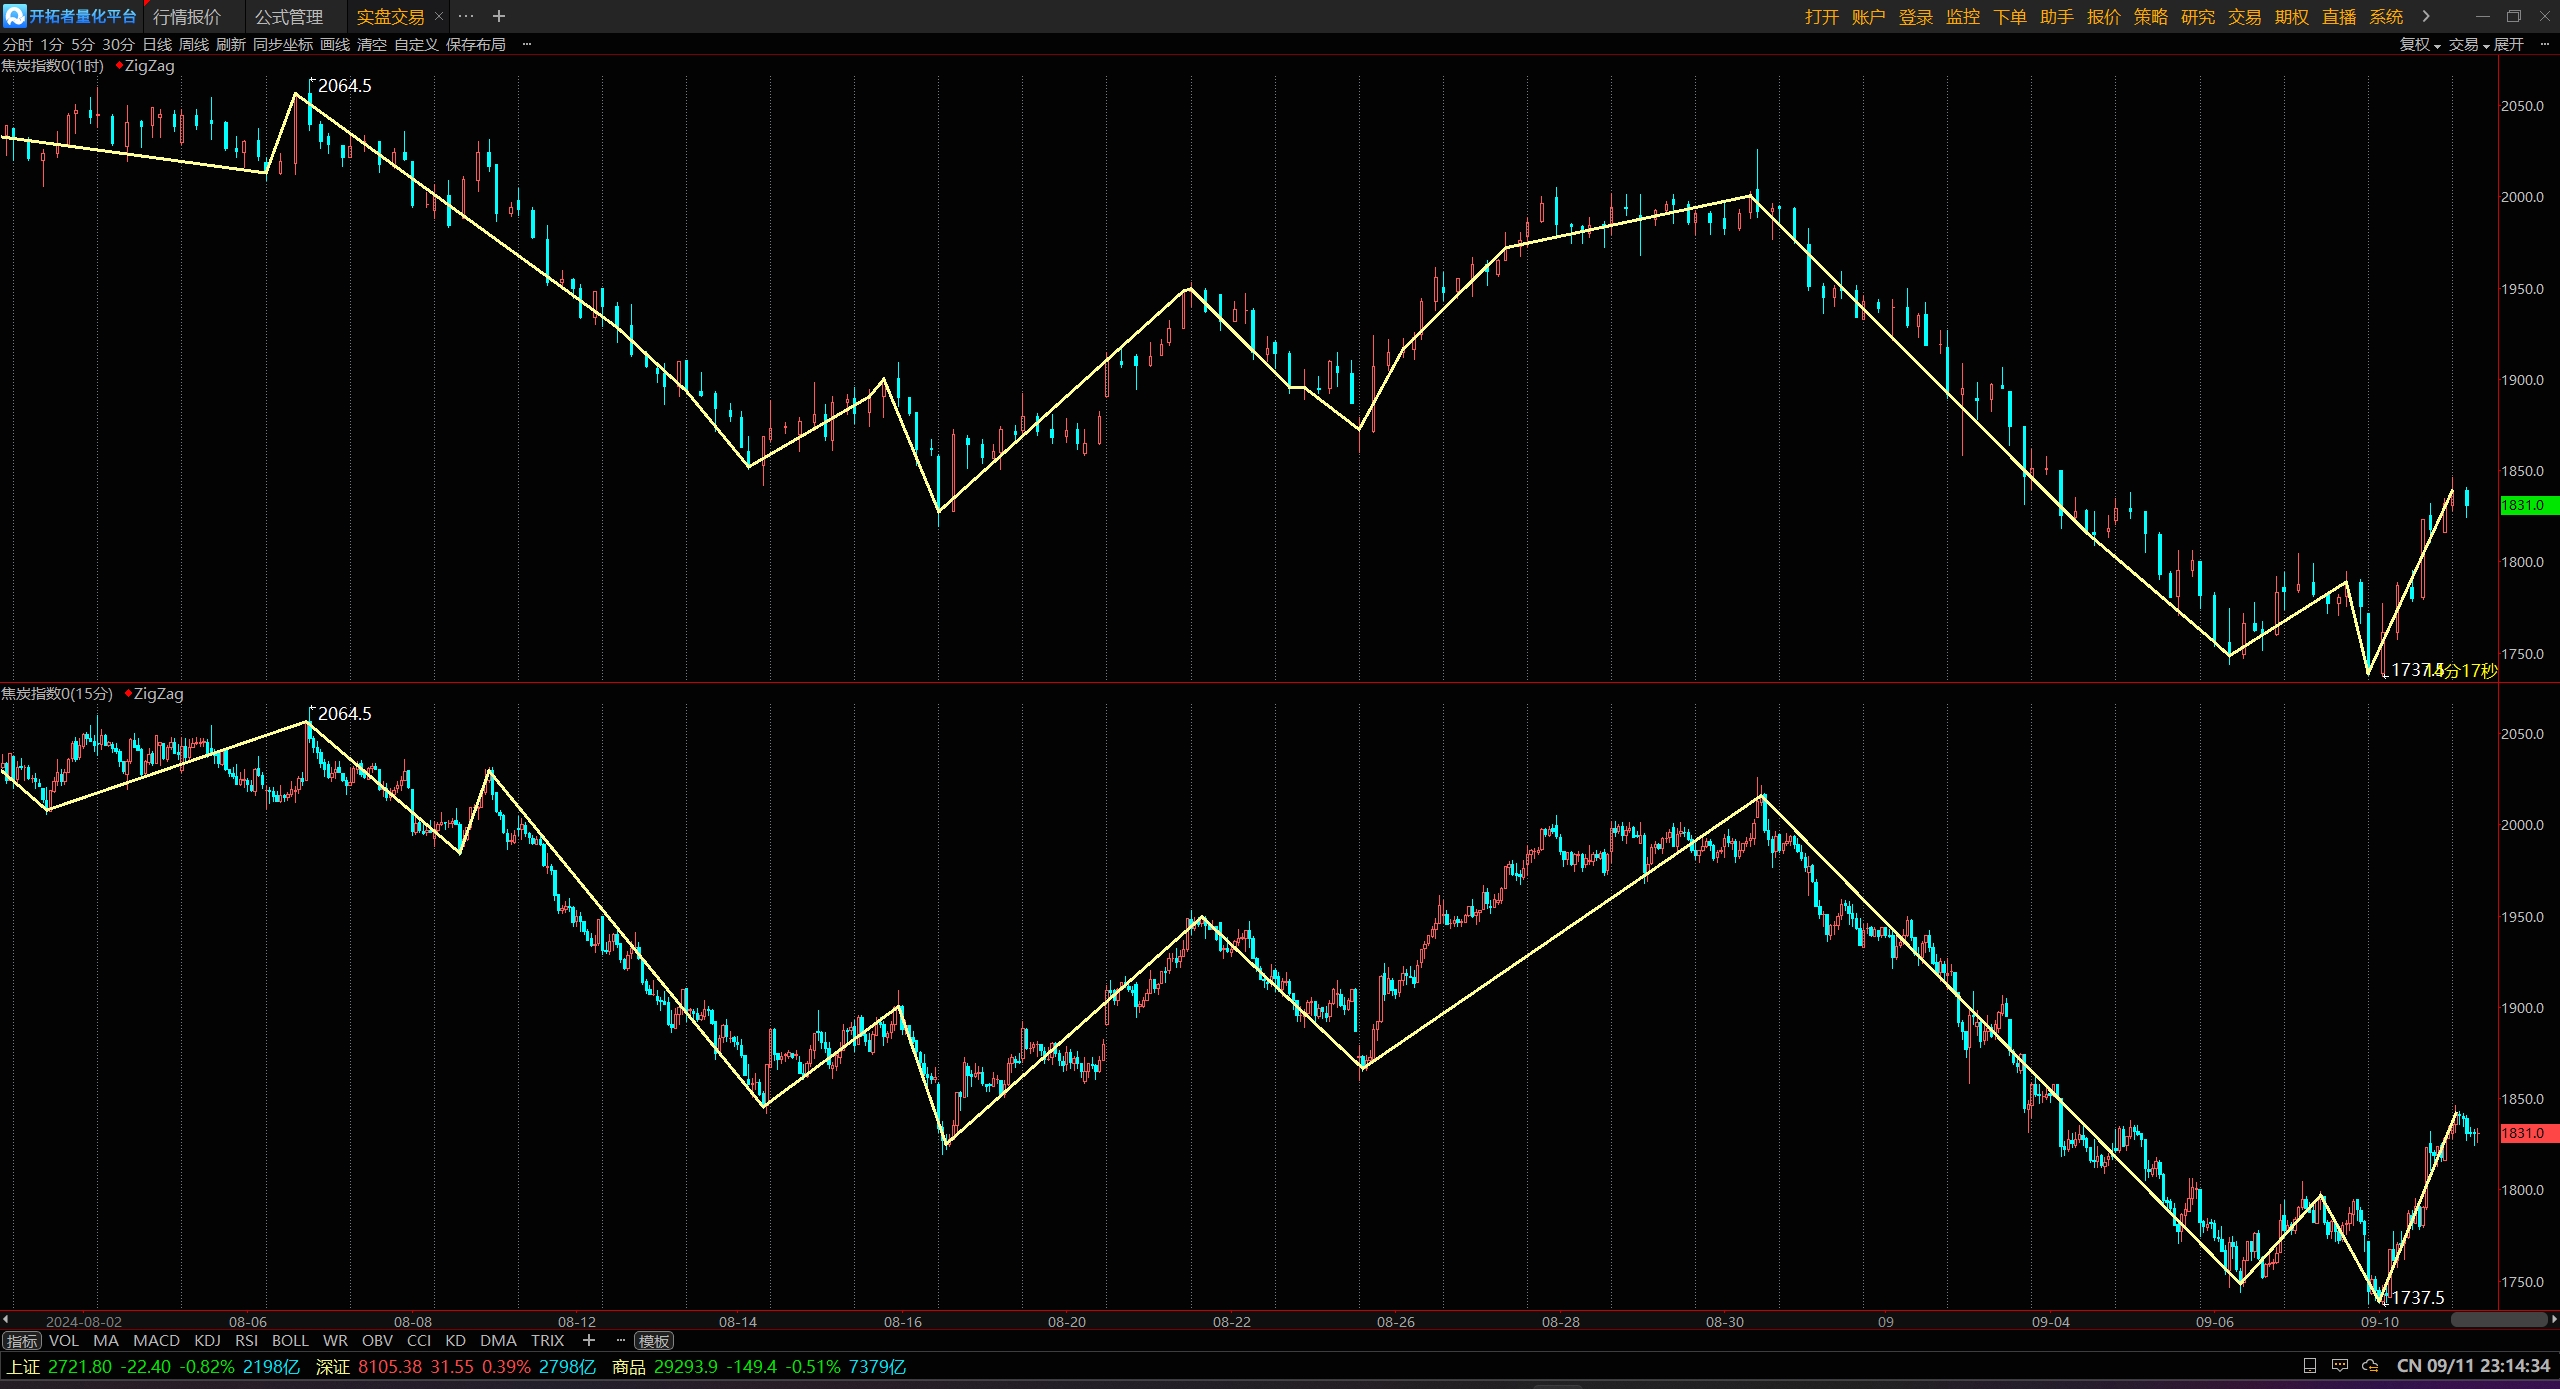Open the top menu bar 交易 menu
The width and height of the screenshot is (2560, 1389).
(x=2245, y=17)
